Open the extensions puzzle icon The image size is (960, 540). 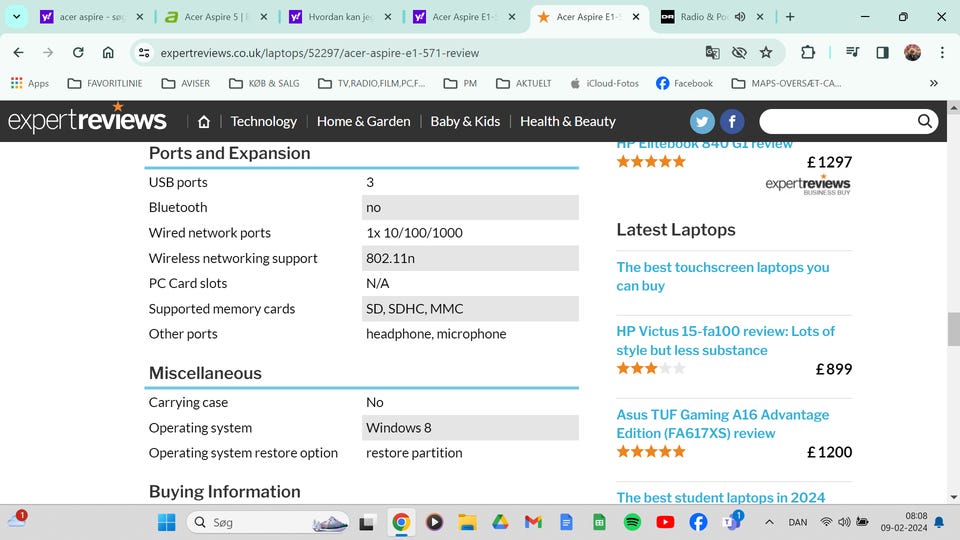[x=808, y=53]
